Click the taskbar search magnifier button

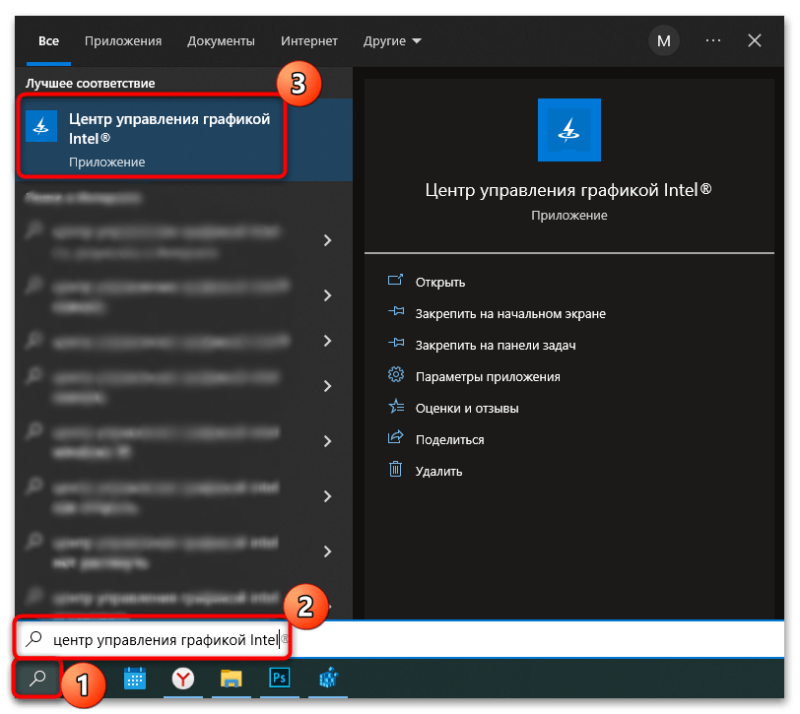click(x=37, y=678)
